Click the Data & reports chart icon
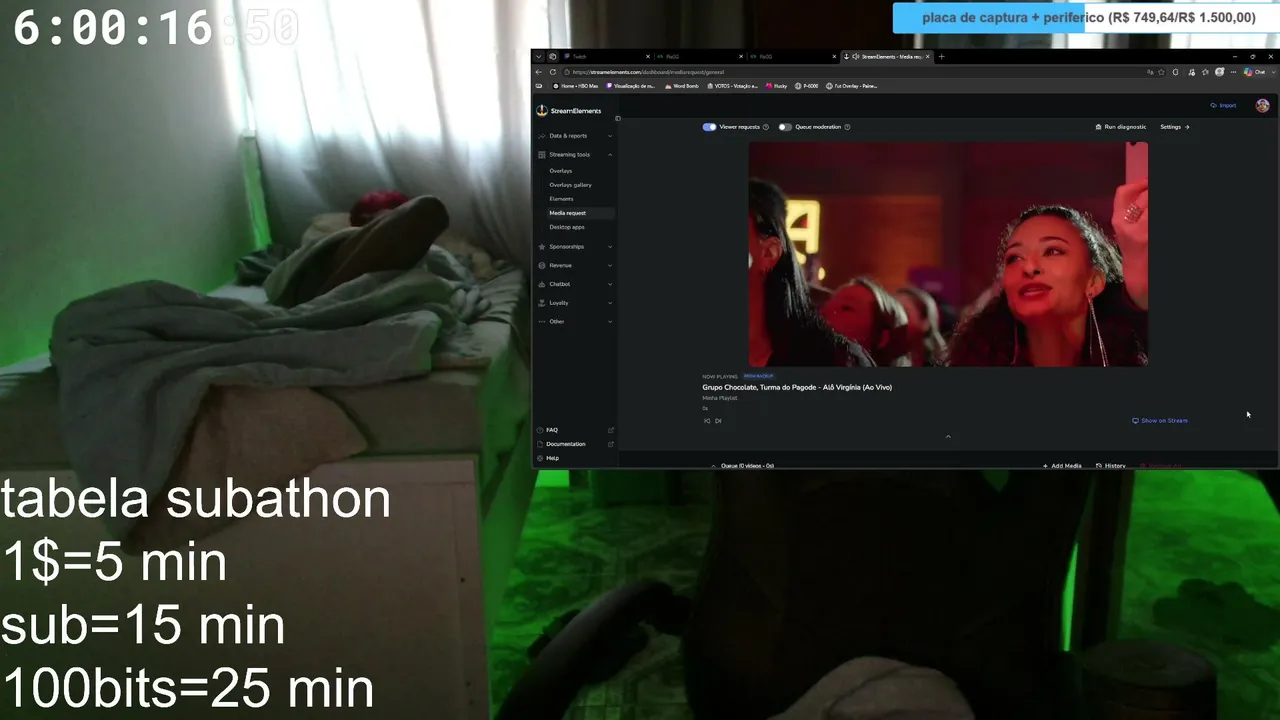Viewport: 1280px width, 720px height. [x=542, y=136]
